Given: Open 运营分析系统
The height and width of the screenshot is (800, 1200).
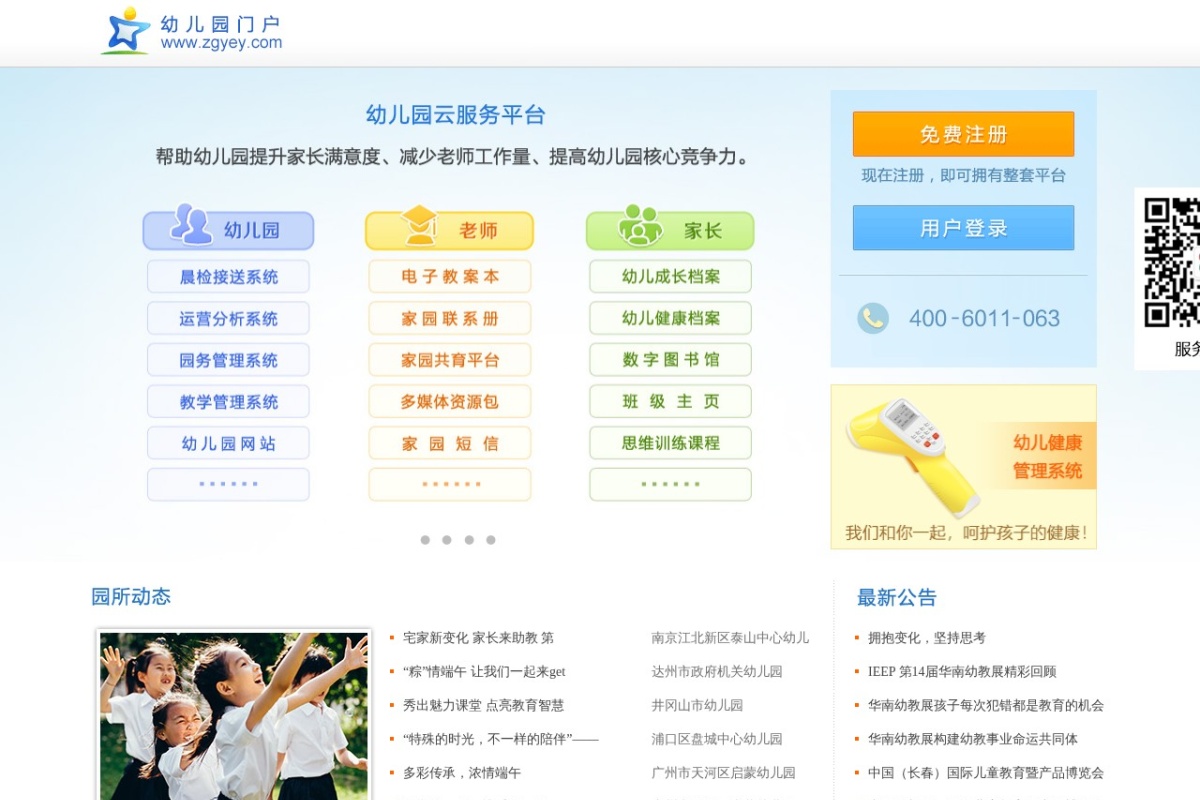Looking at the screenshot, I should coord(228,319).
